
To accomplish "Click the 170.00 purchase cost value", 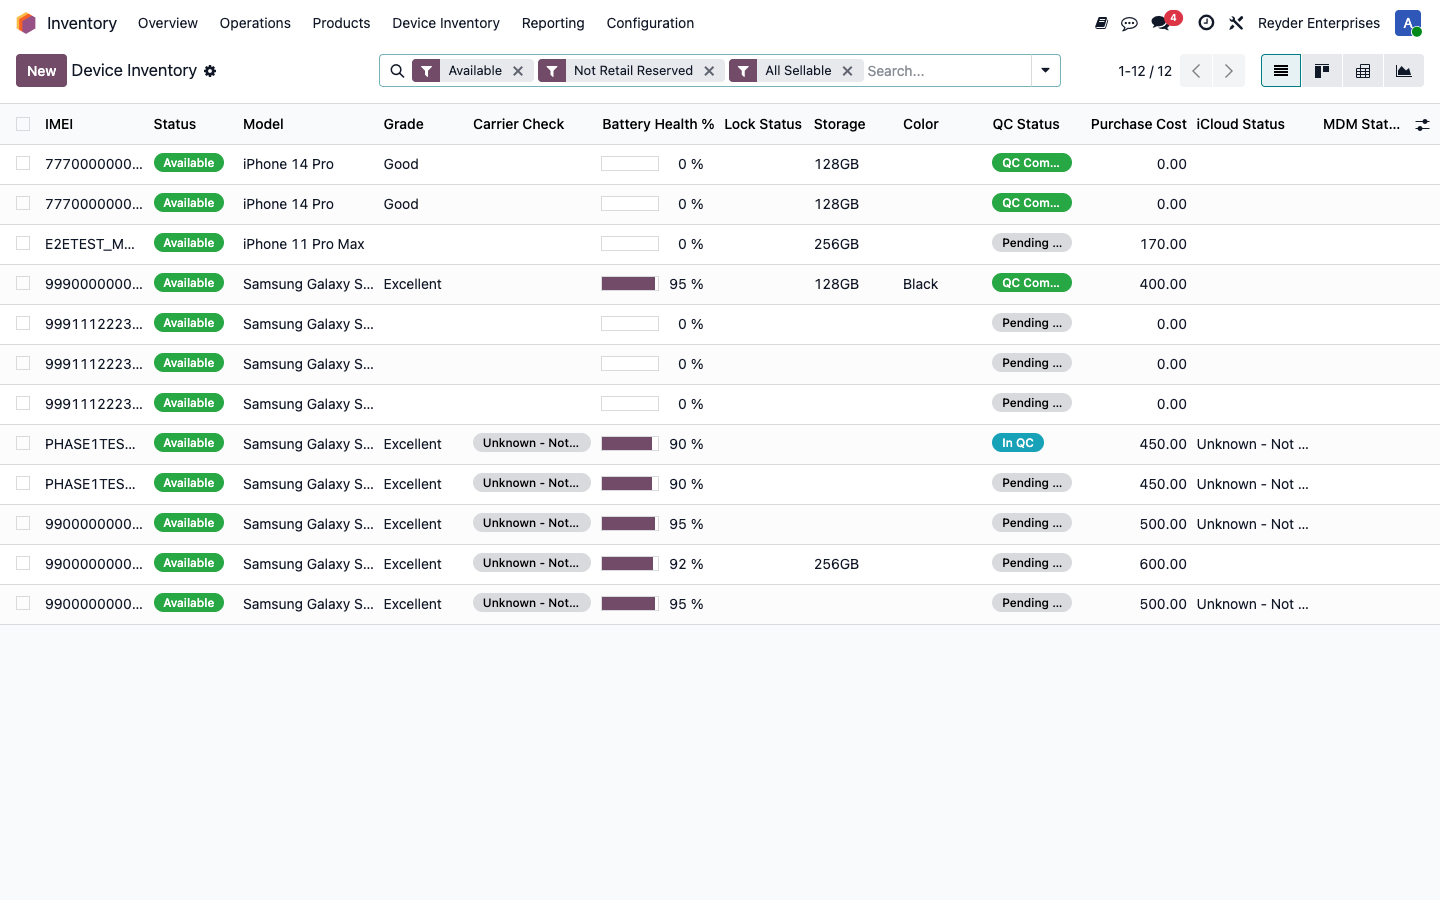I will click(x=1163, y=244).
